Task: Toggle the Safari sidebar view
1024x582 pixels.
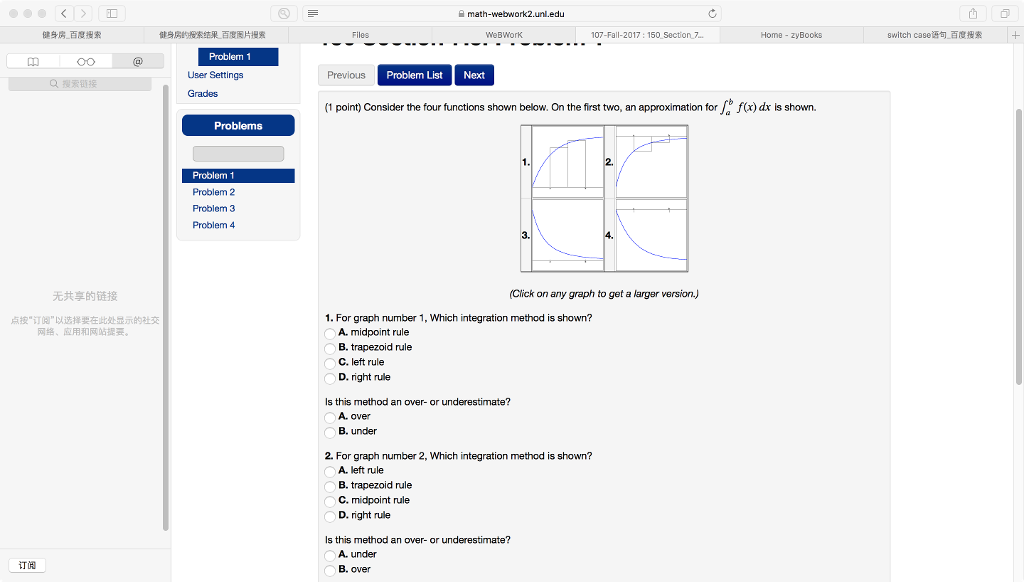Action: 112,14
